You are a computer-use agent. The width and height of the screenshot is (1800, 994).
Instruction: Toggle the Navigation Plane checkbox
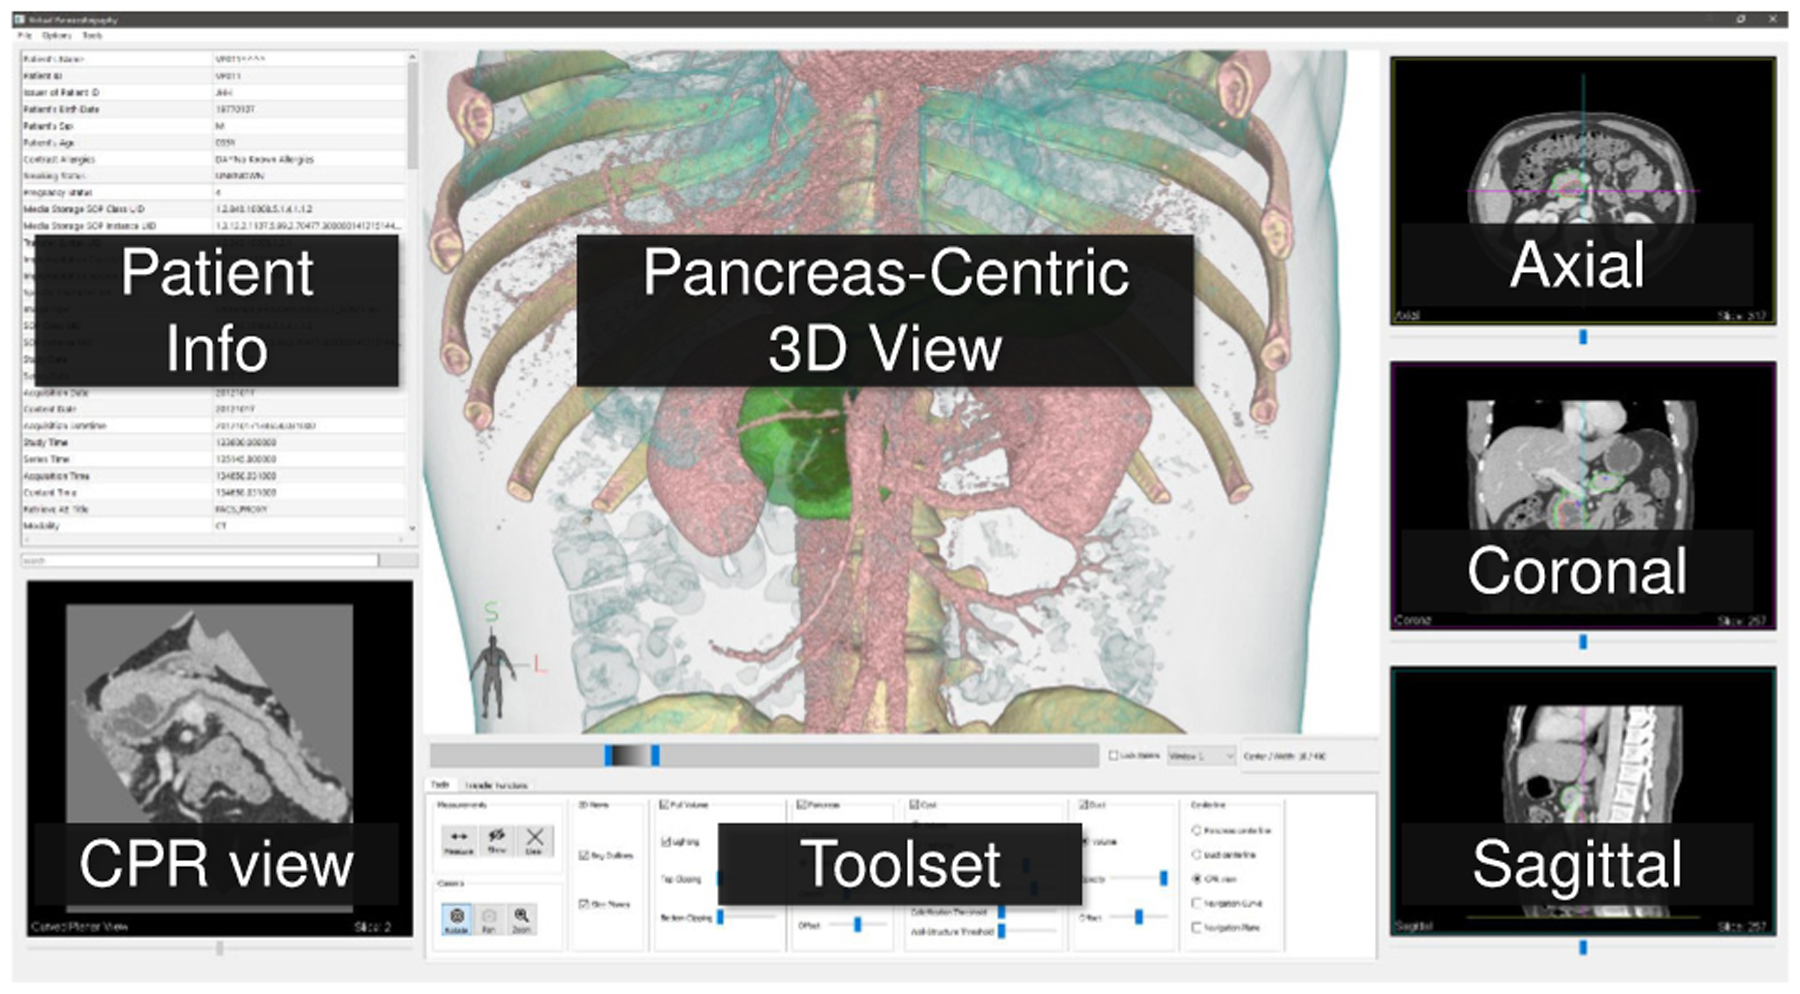click(1196, 927)
